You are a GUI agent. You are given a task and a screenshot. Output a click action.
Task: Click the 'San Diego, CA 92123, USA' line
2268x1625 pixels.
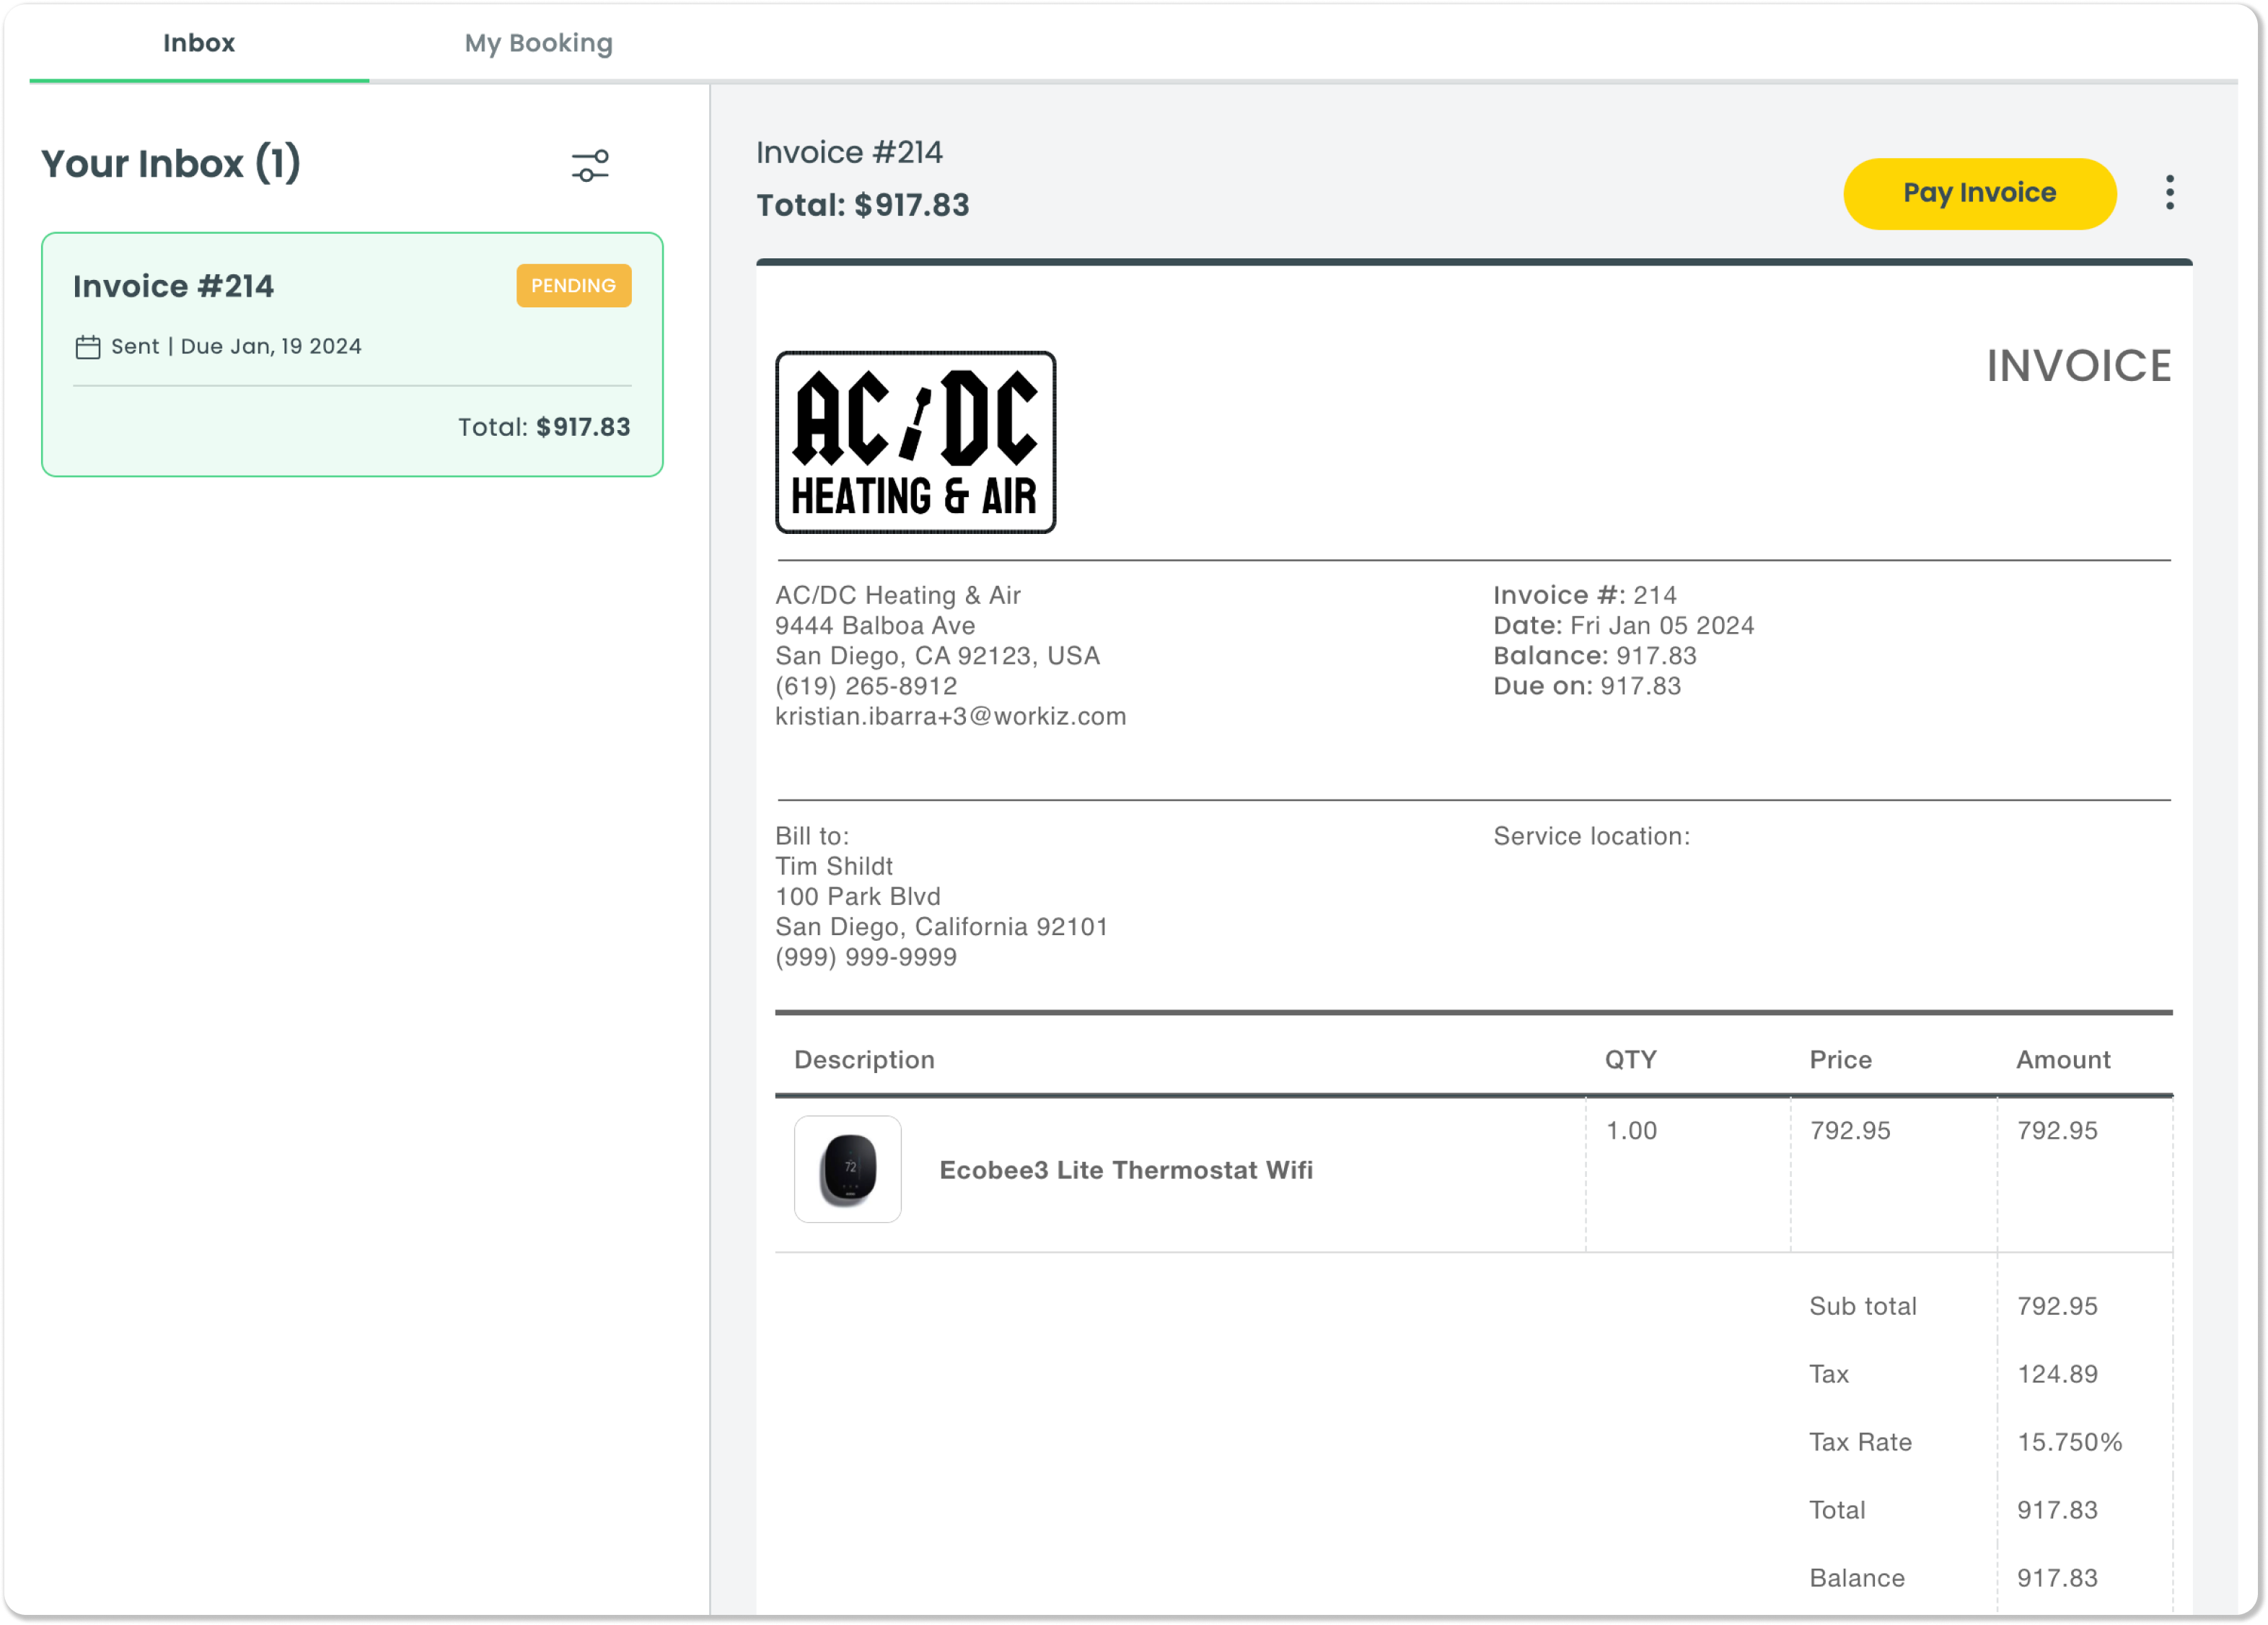(937, 656)
